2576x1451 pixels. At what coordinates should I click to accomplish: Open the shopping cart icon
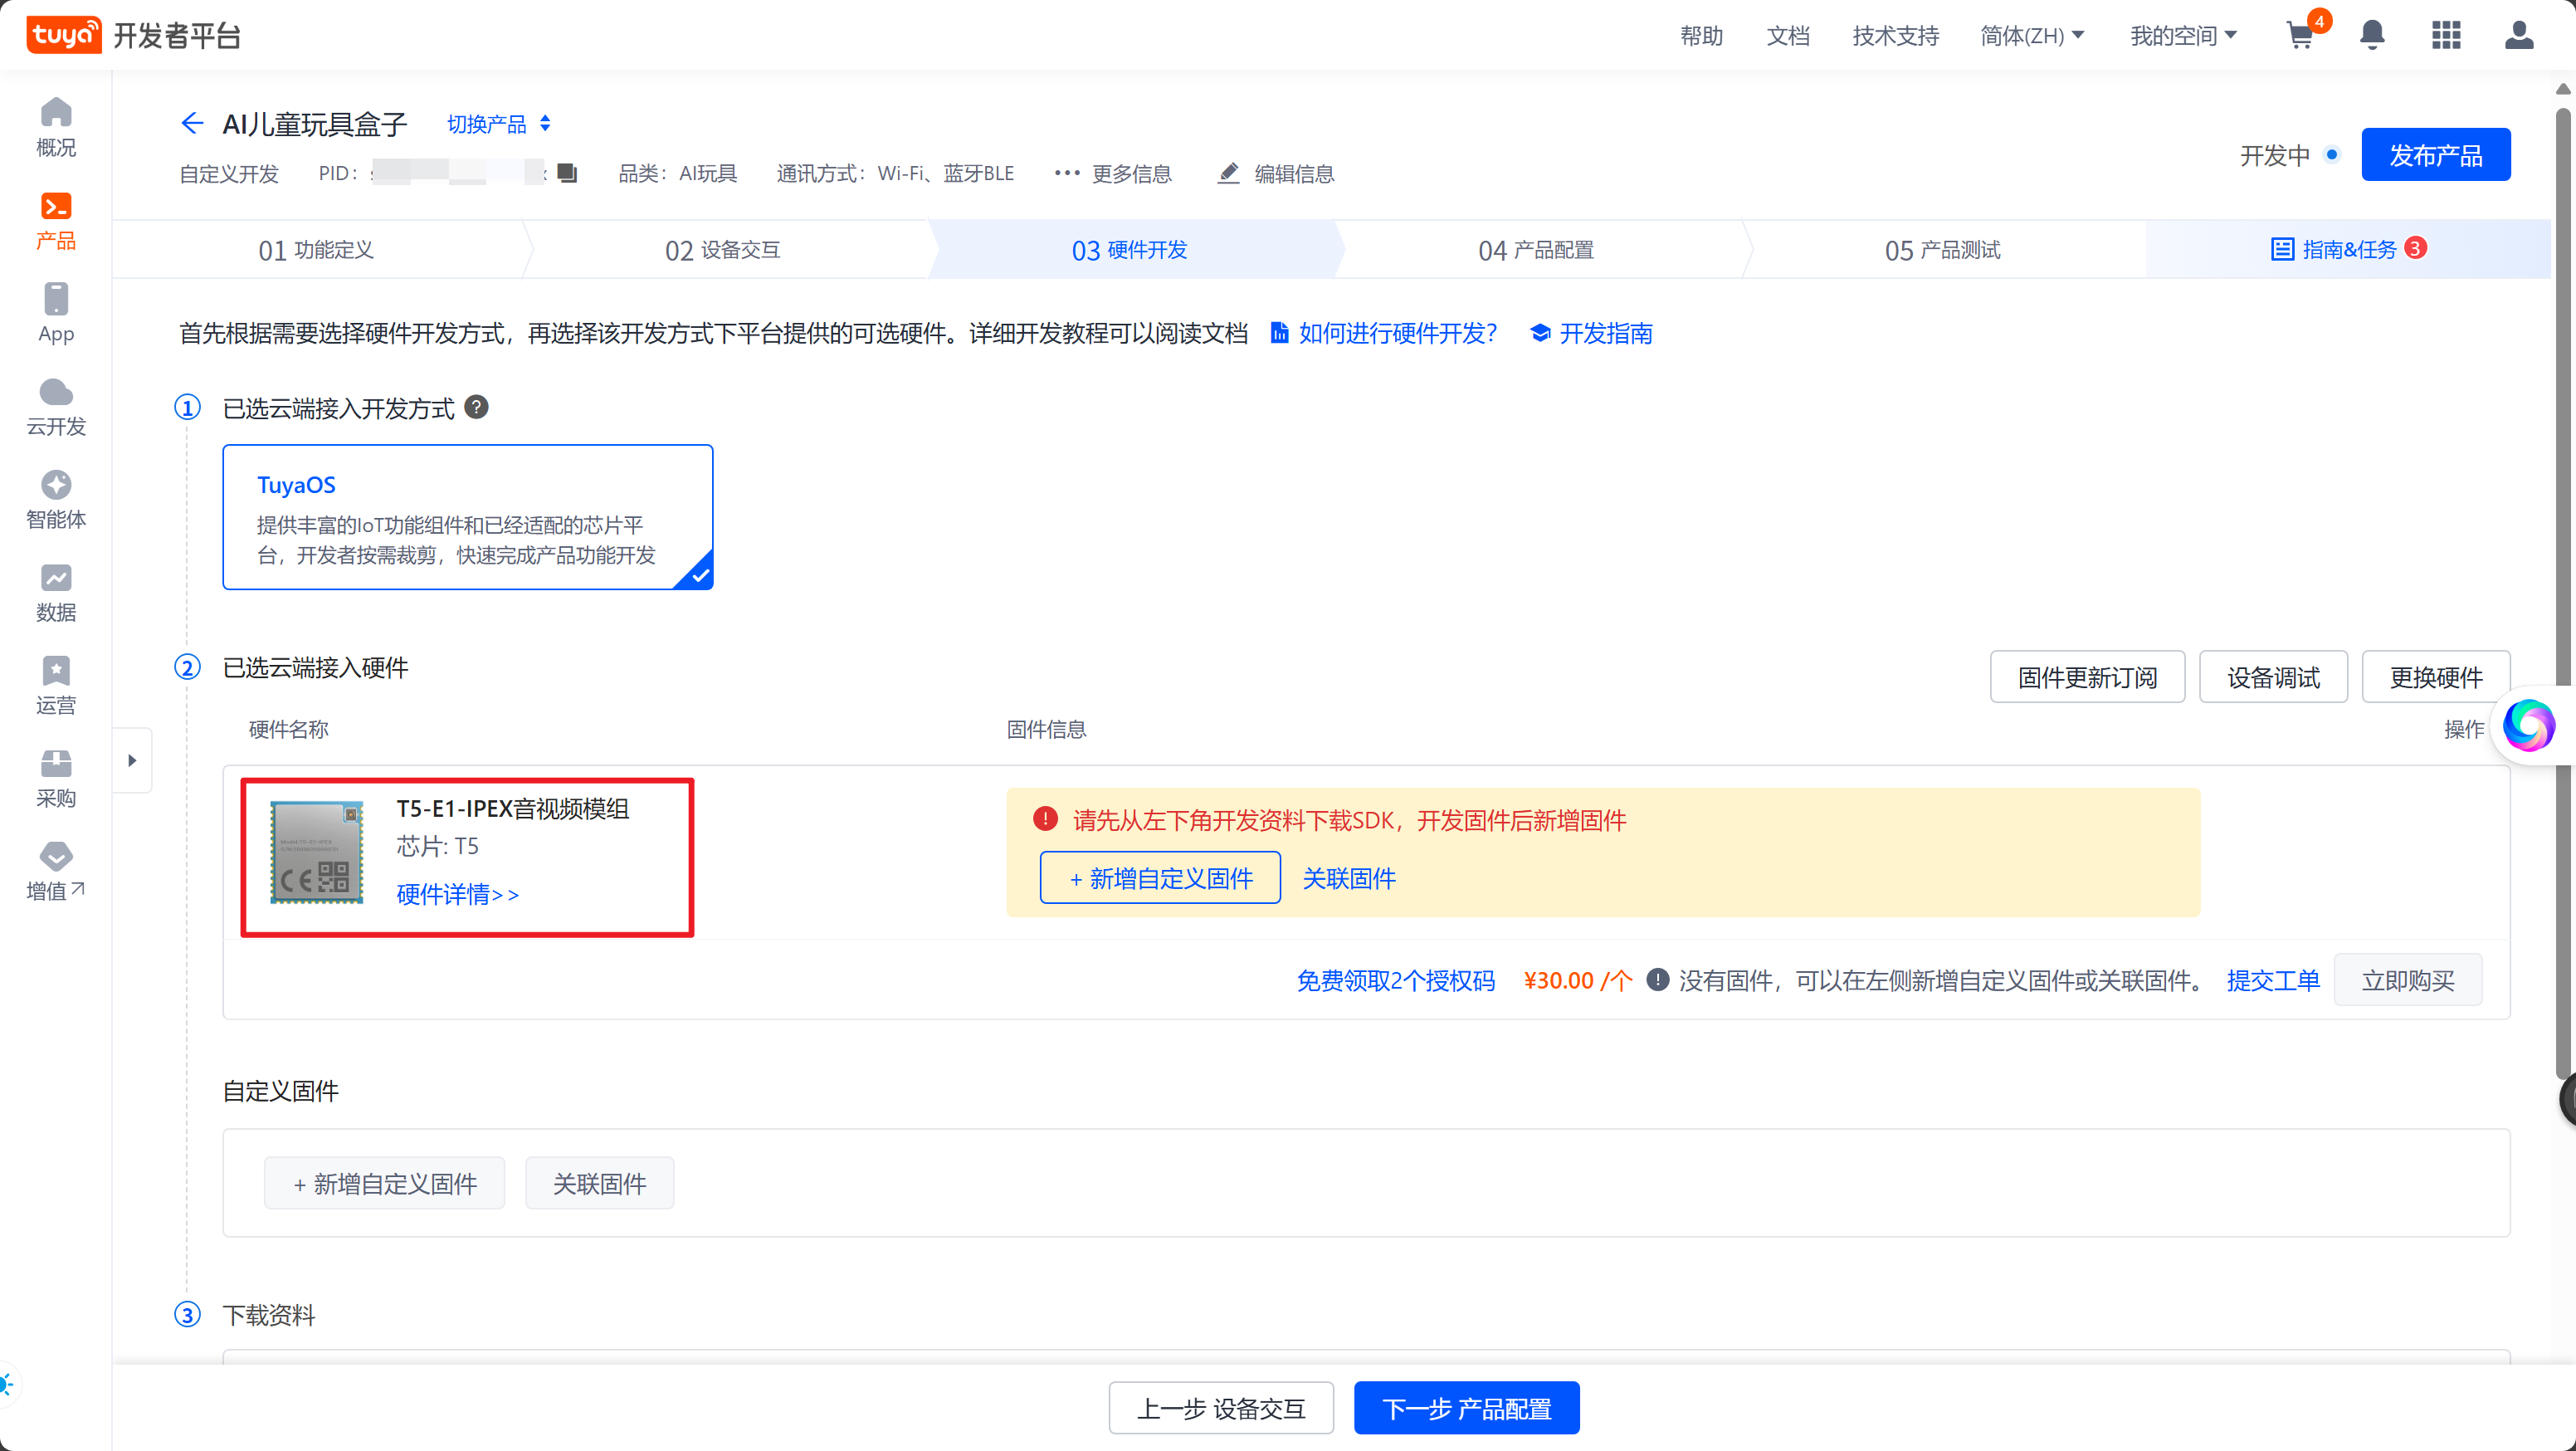tap(2299, 36)
